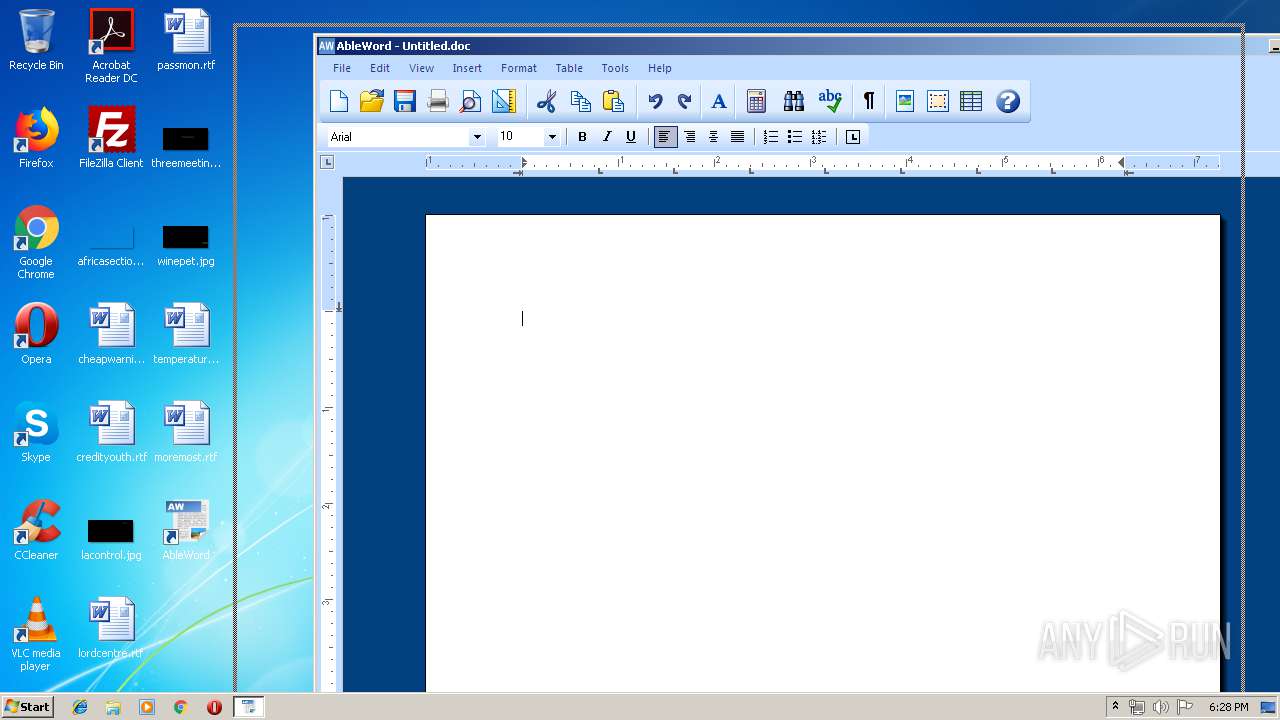Select the VLC media player desktop icon
The height and width of the screenshot is (720, 1280).
point(36,634)
